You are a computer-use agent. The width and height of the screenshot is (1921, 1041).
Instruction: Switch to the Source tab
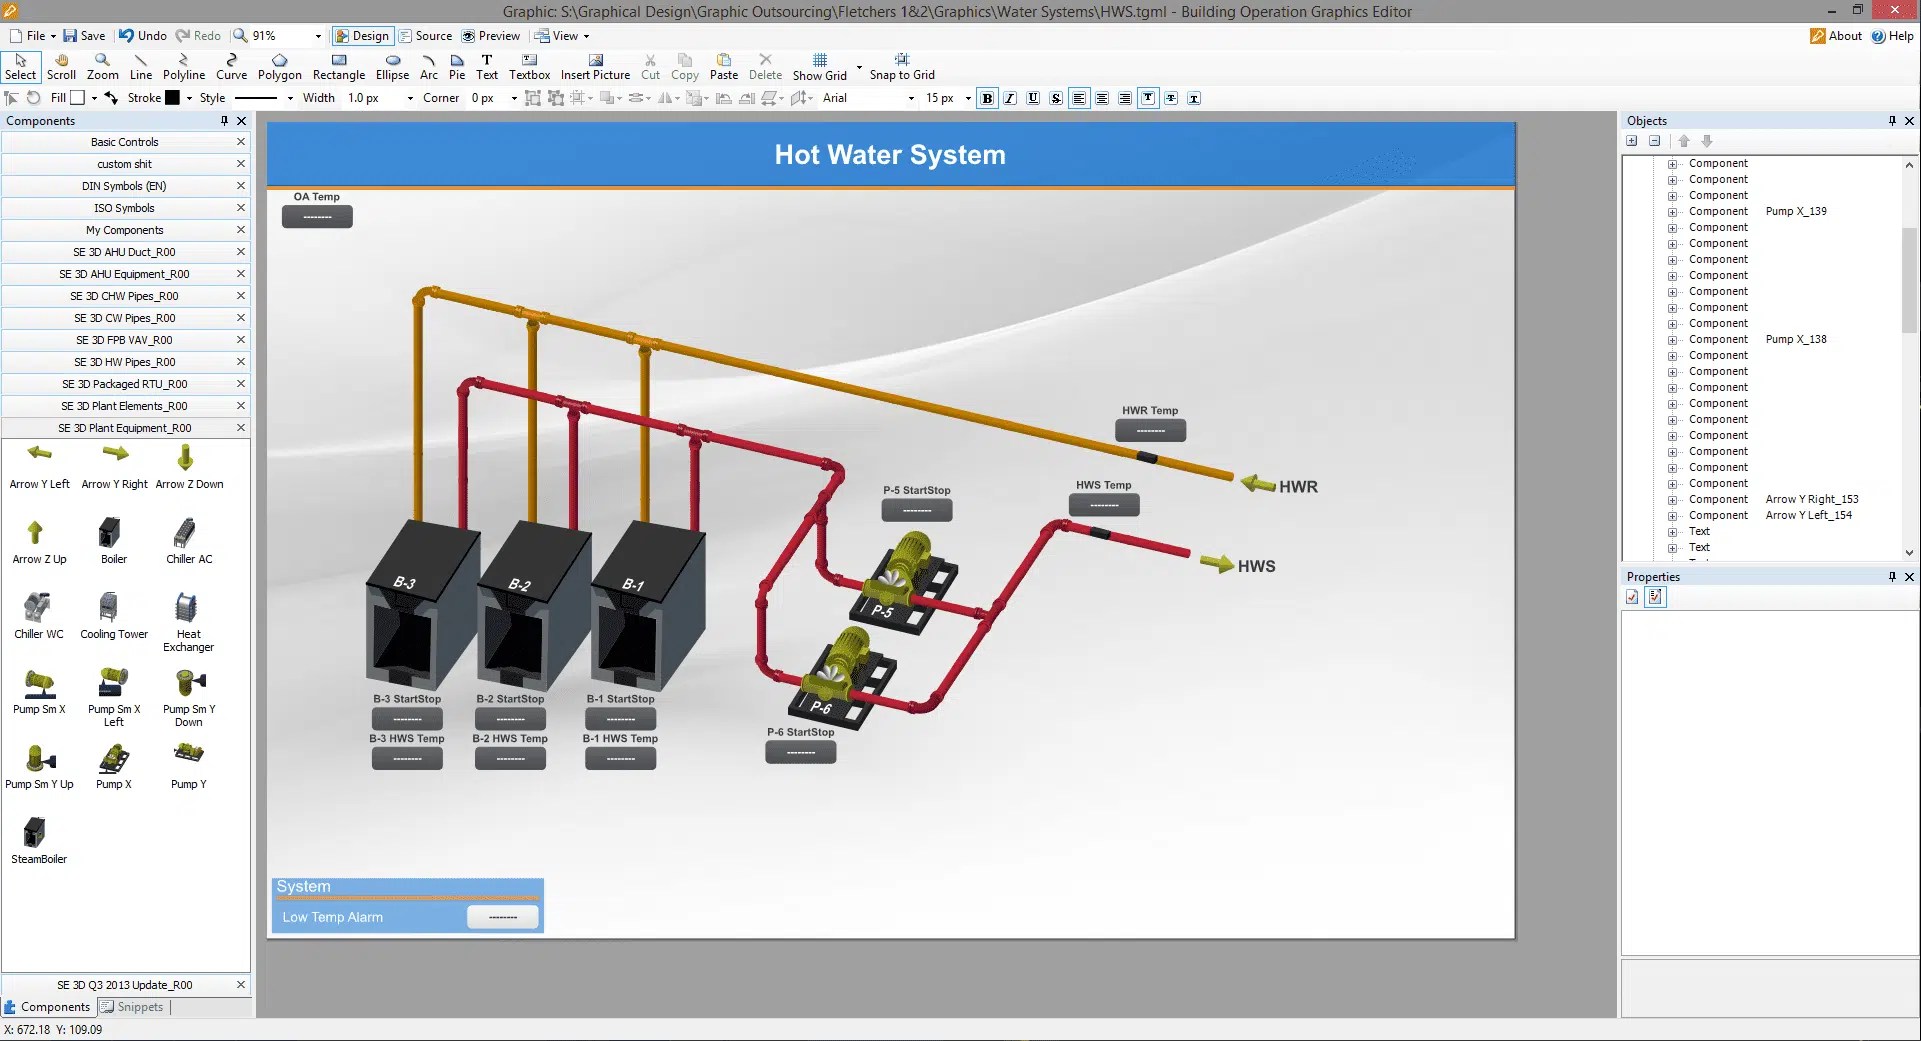point(425,35)
